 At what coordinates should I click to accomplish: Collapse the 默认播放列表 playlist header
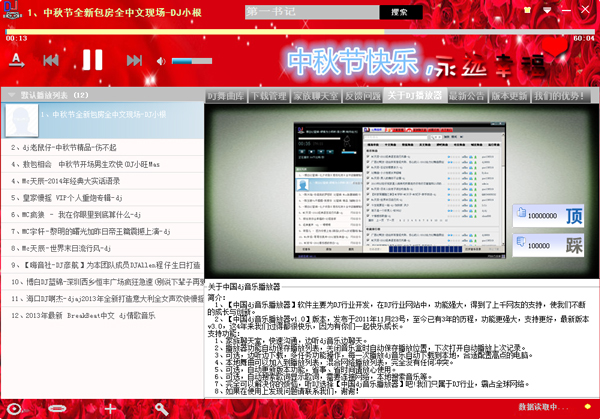[102, 95]
